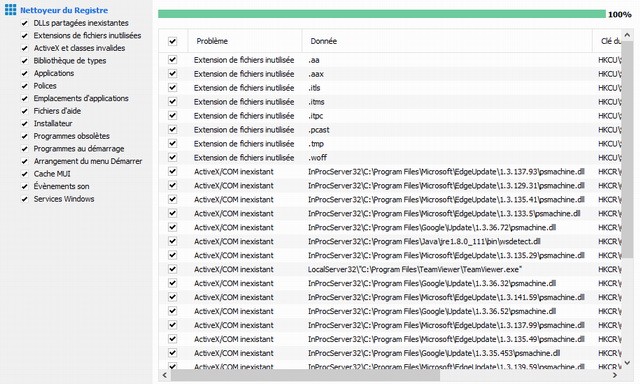Viewport: 640px width, 384px height.
Task: Uncheck the Installateur option
Action: pos(24,124)
